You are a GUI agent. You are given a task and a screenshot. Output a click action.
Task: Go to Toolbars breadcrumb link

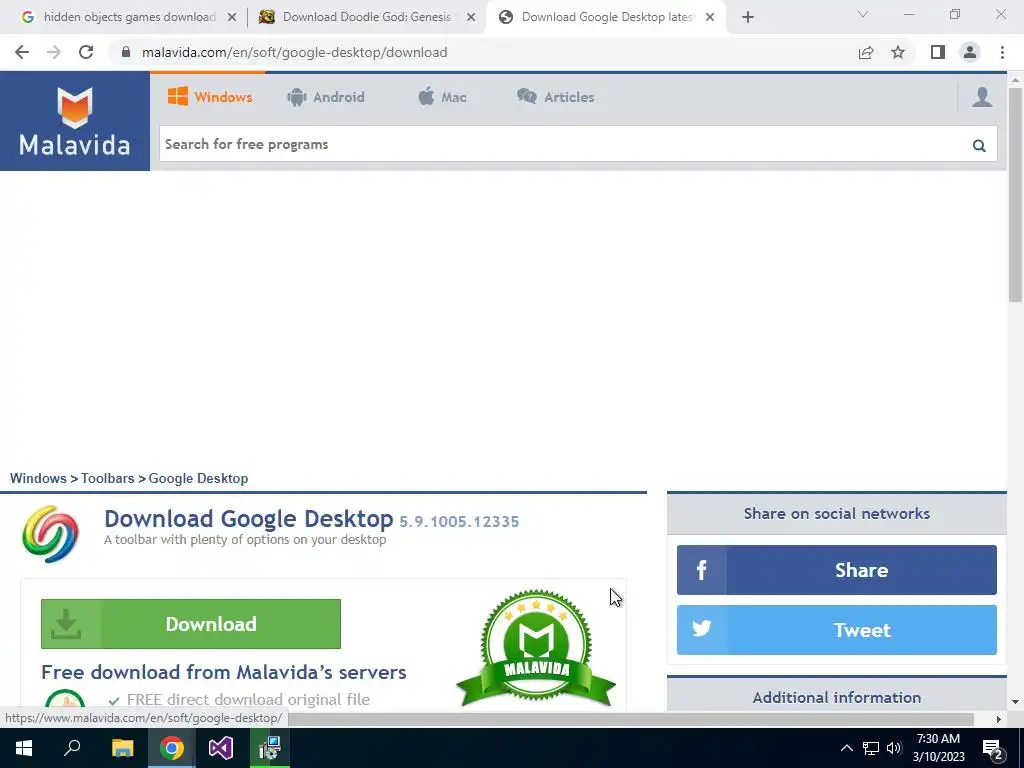[108, 478]
